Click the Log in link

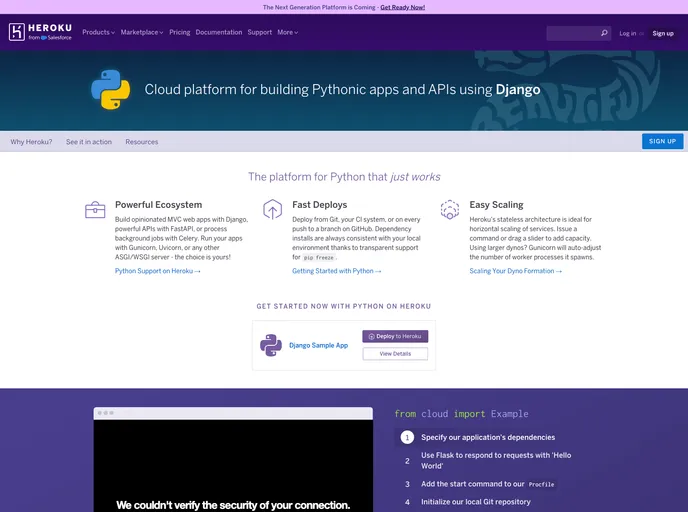click(x=627, y=33)
